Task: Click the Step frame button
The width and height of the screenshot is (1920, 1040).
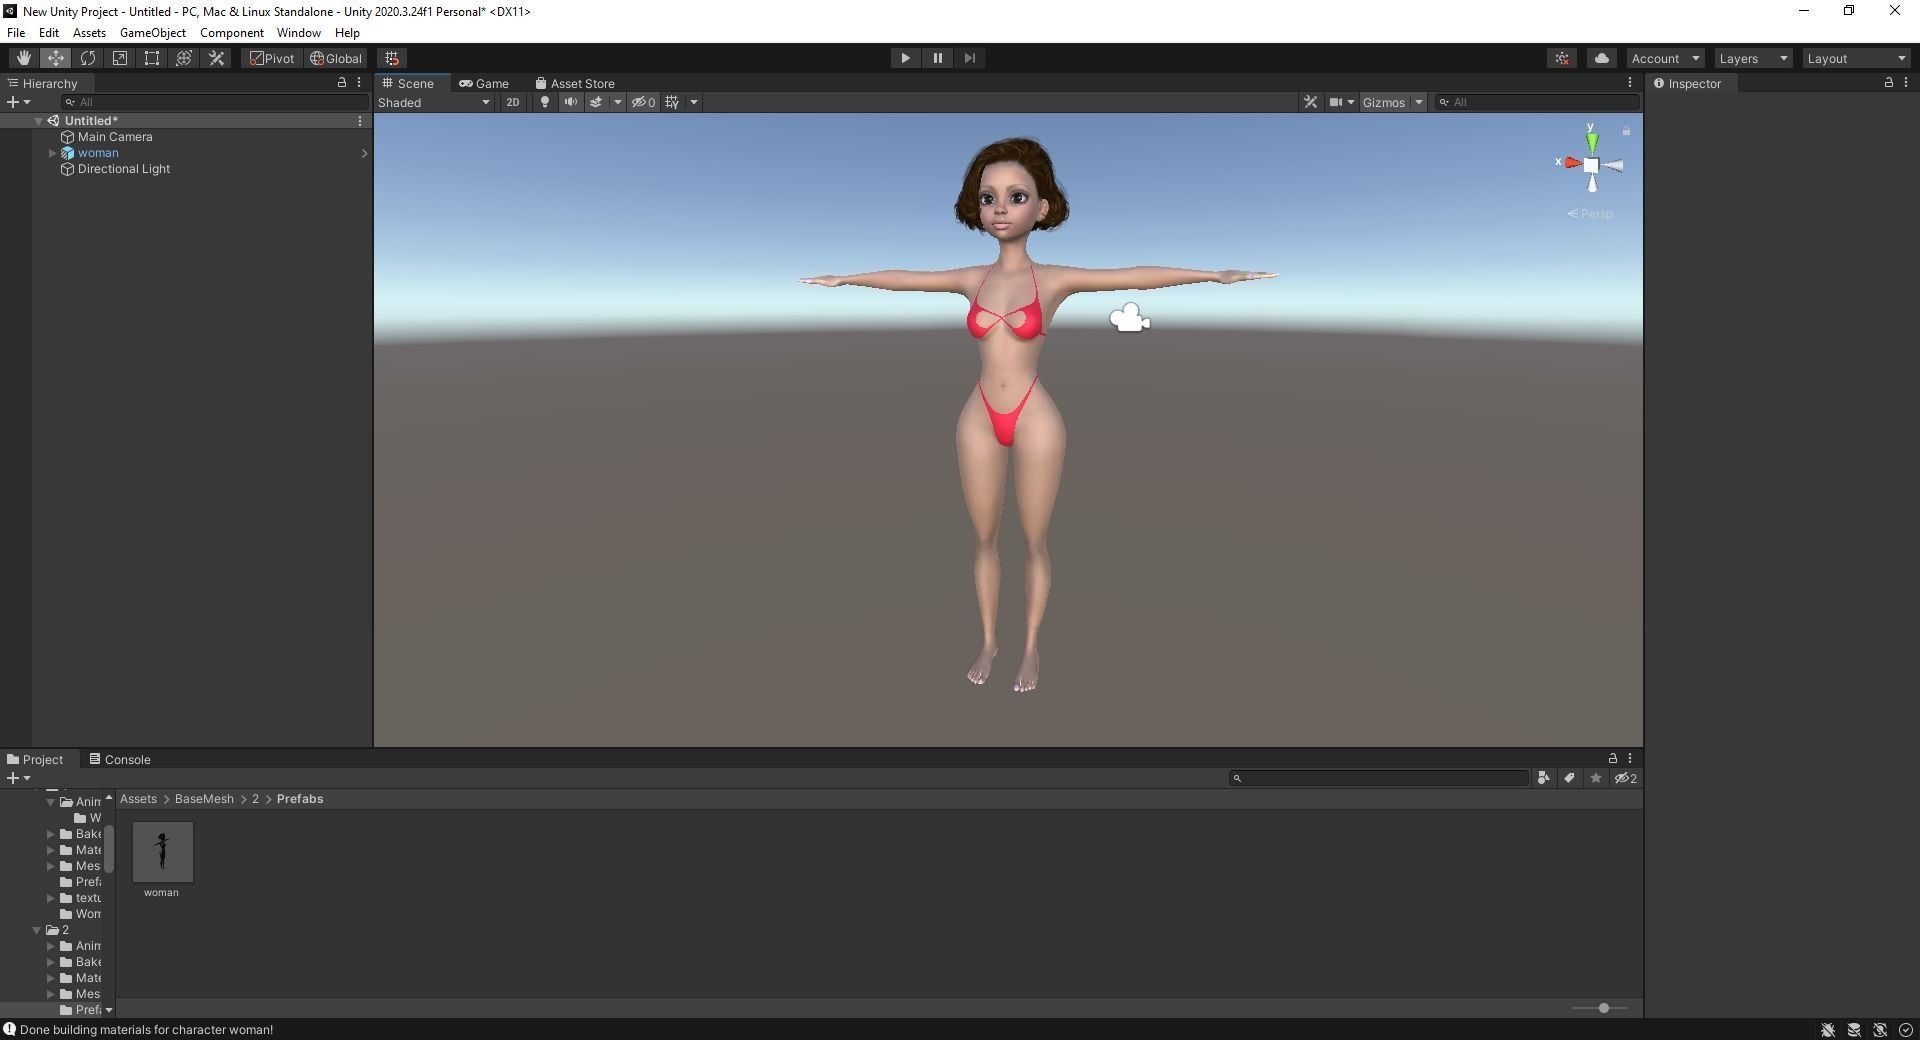Action: (x=969, y=58)
